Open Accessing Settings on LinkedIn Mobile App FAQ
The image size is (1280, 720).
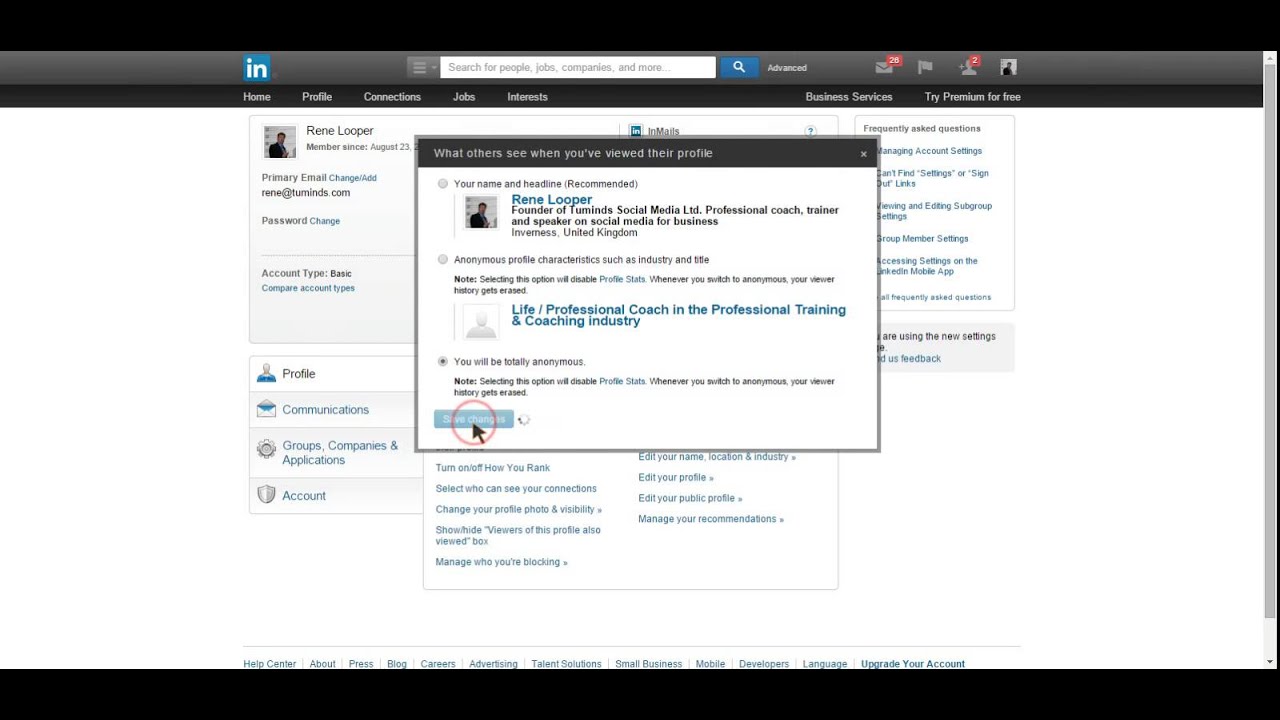click(927, 266)
